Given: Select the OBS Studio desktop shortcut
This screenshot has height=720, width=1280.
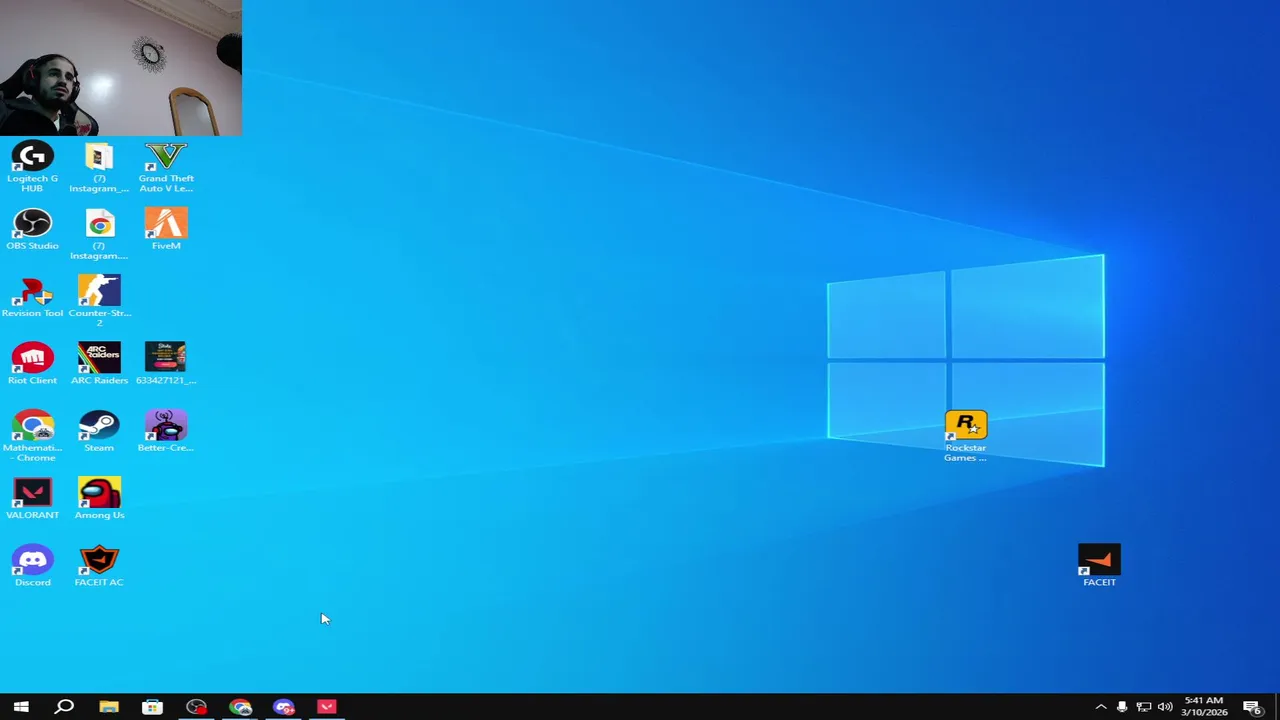Looking at the screenshot, I should pos(32,230).
